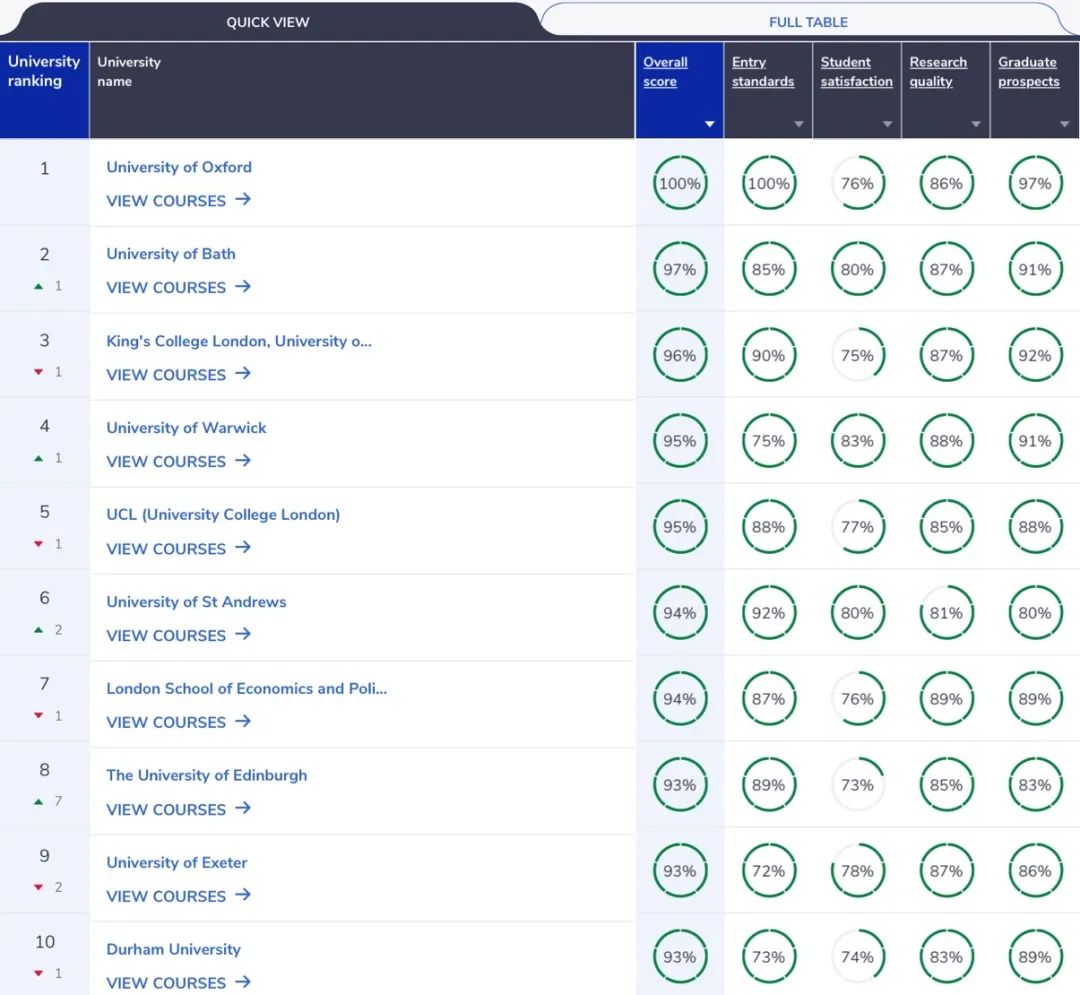
Task: Click St Andrews' 92% entry standards circle
Action: pos(769,613)
